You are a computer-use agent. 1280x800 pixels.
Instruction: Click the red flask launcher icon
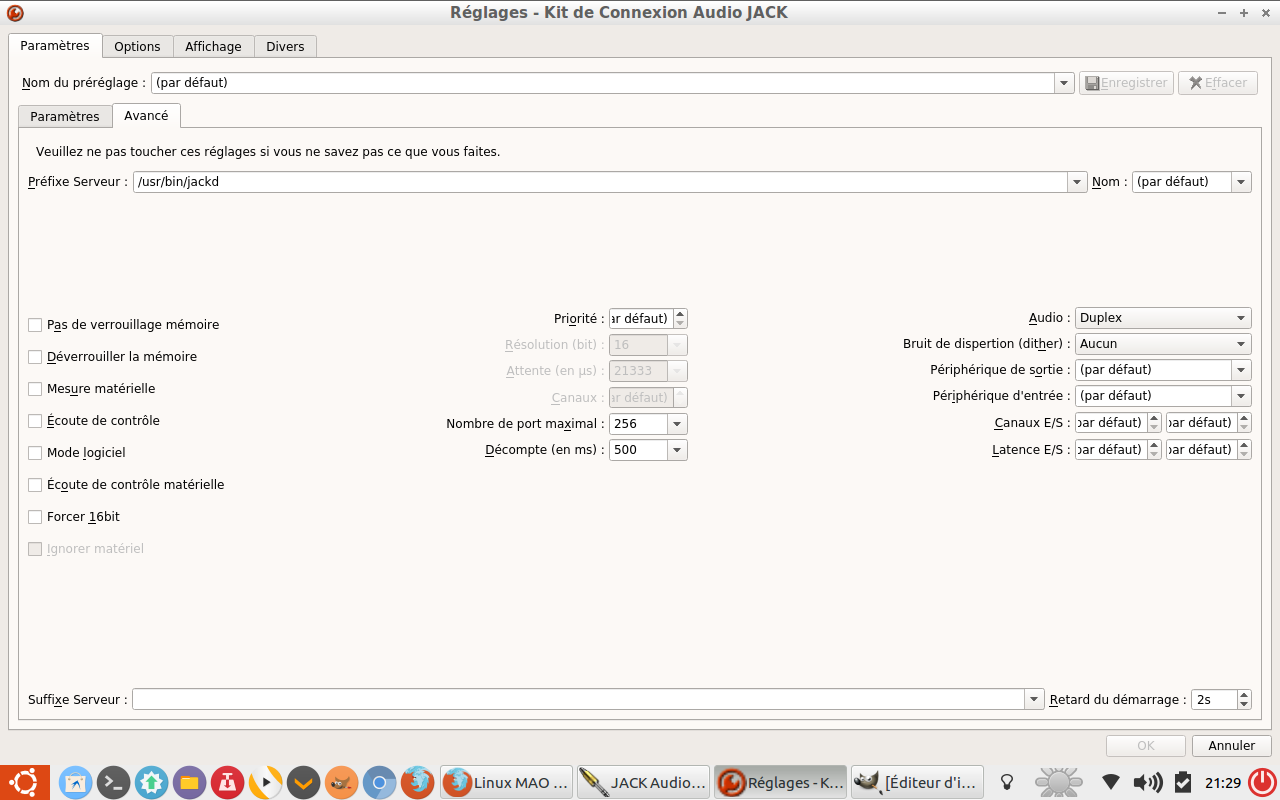coord(227,782)
